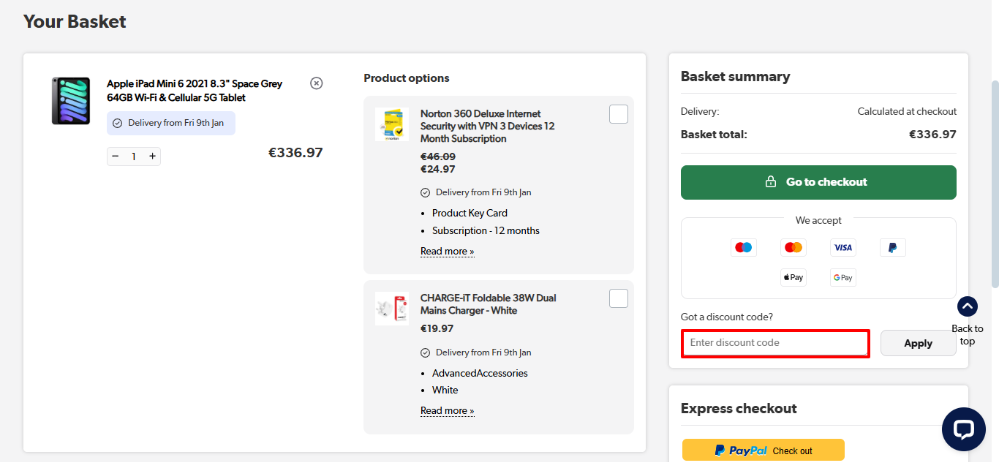Screen dimensions: 999x462
Task: Click the AdvancedAccessories bullet text
Action: pyautogui.click(x=480, y=373)
